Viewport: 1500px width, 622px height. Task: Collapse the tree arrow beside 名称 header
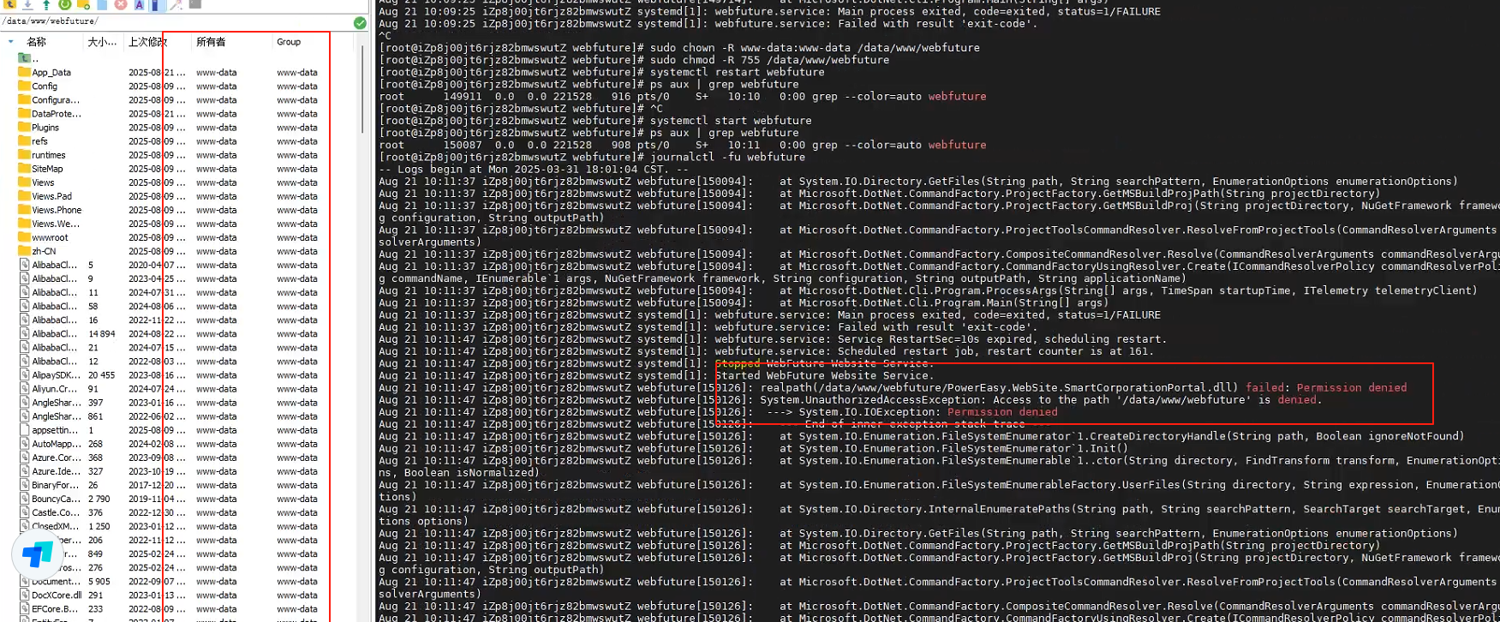(10, 42)
